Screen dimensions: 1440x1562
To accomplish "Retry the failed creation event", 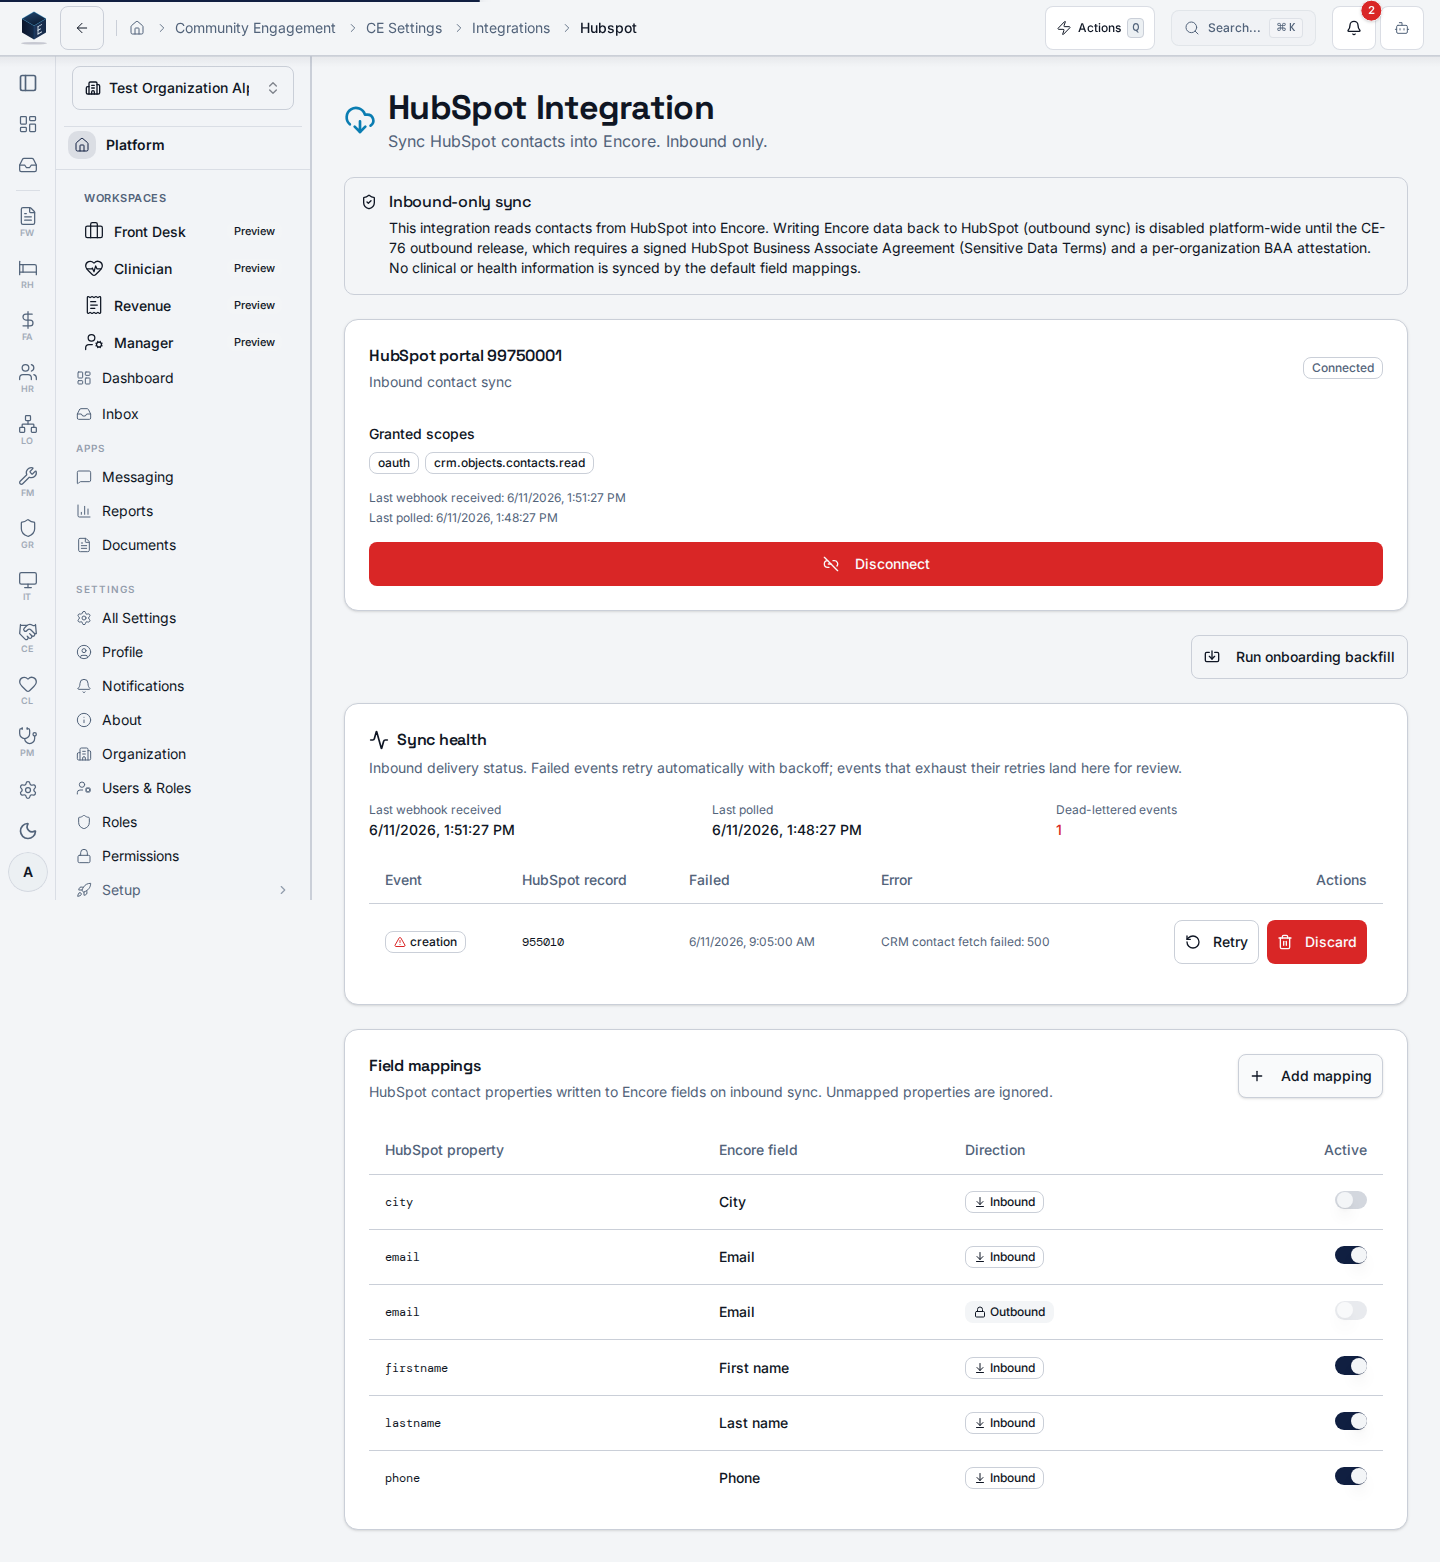I will 1216,942.
